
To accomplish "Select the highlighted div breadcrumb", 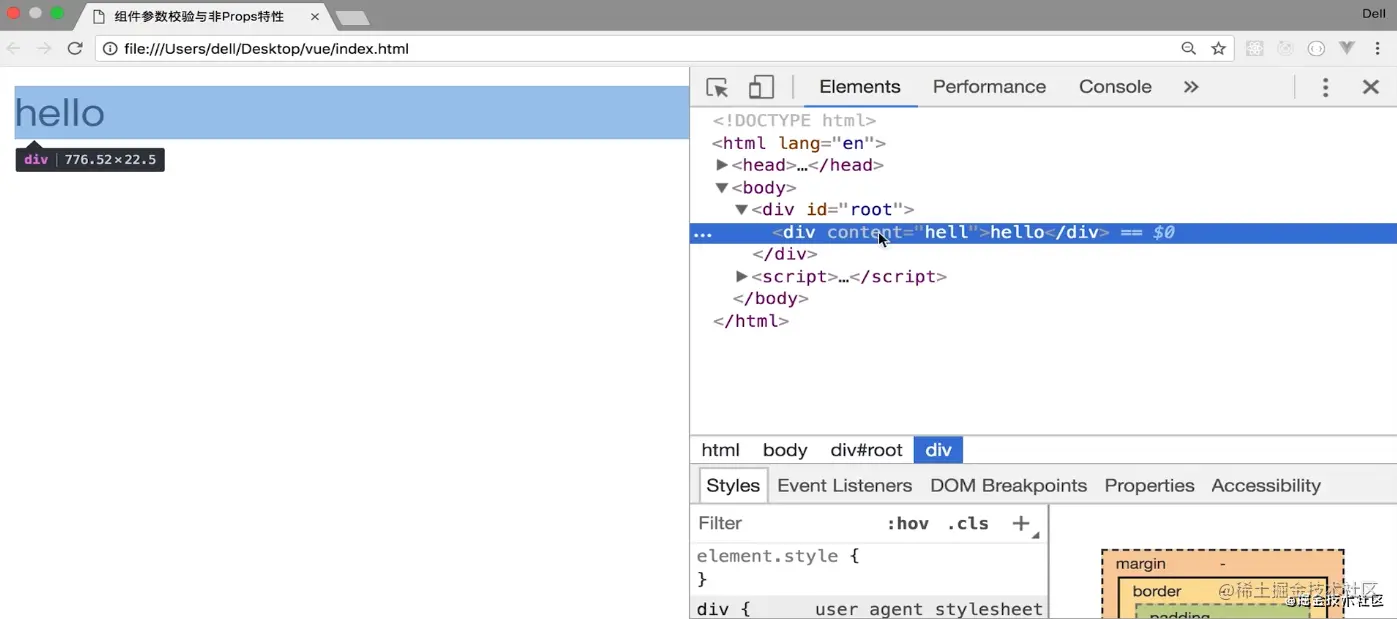I will coord(938,450).
